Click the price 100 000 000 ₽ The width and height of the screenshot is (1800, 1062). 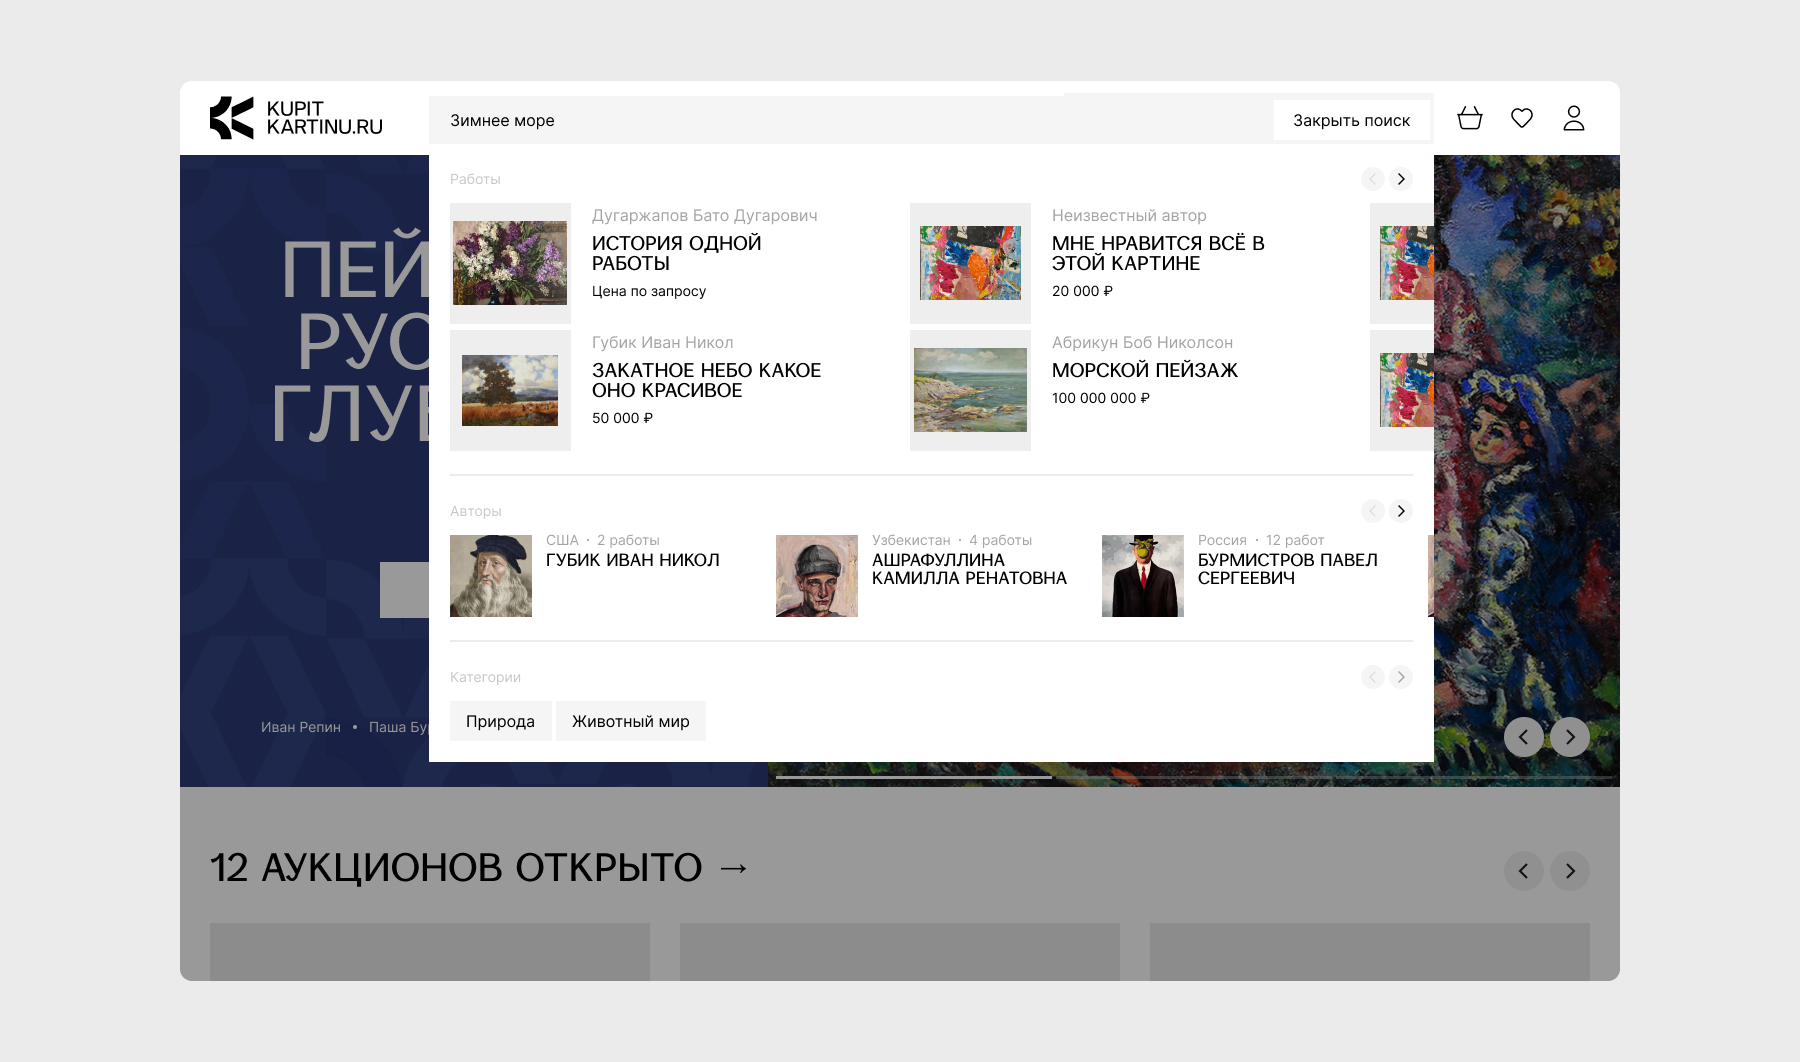(1101, 398)
